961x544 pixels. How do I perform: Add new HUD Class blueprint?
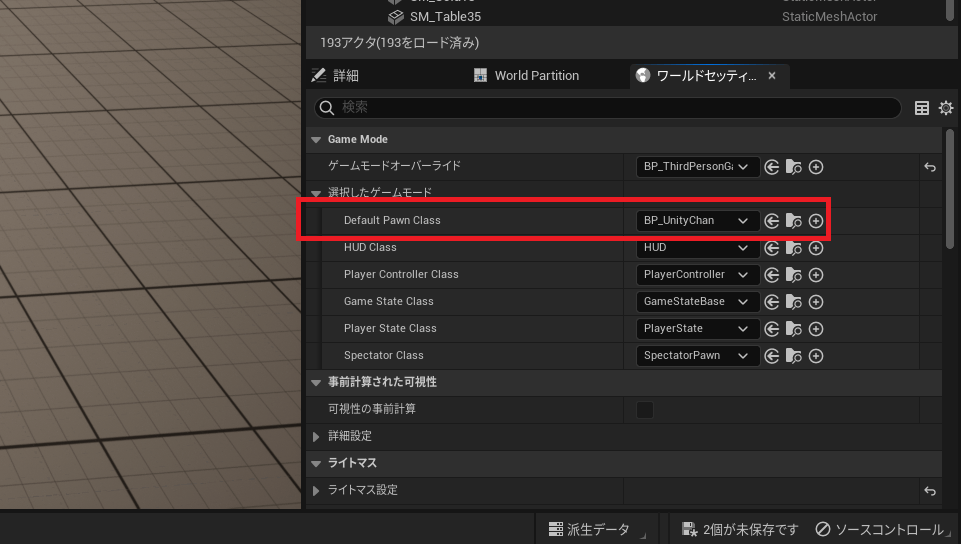pyautogui.click(x=816, y=247)
